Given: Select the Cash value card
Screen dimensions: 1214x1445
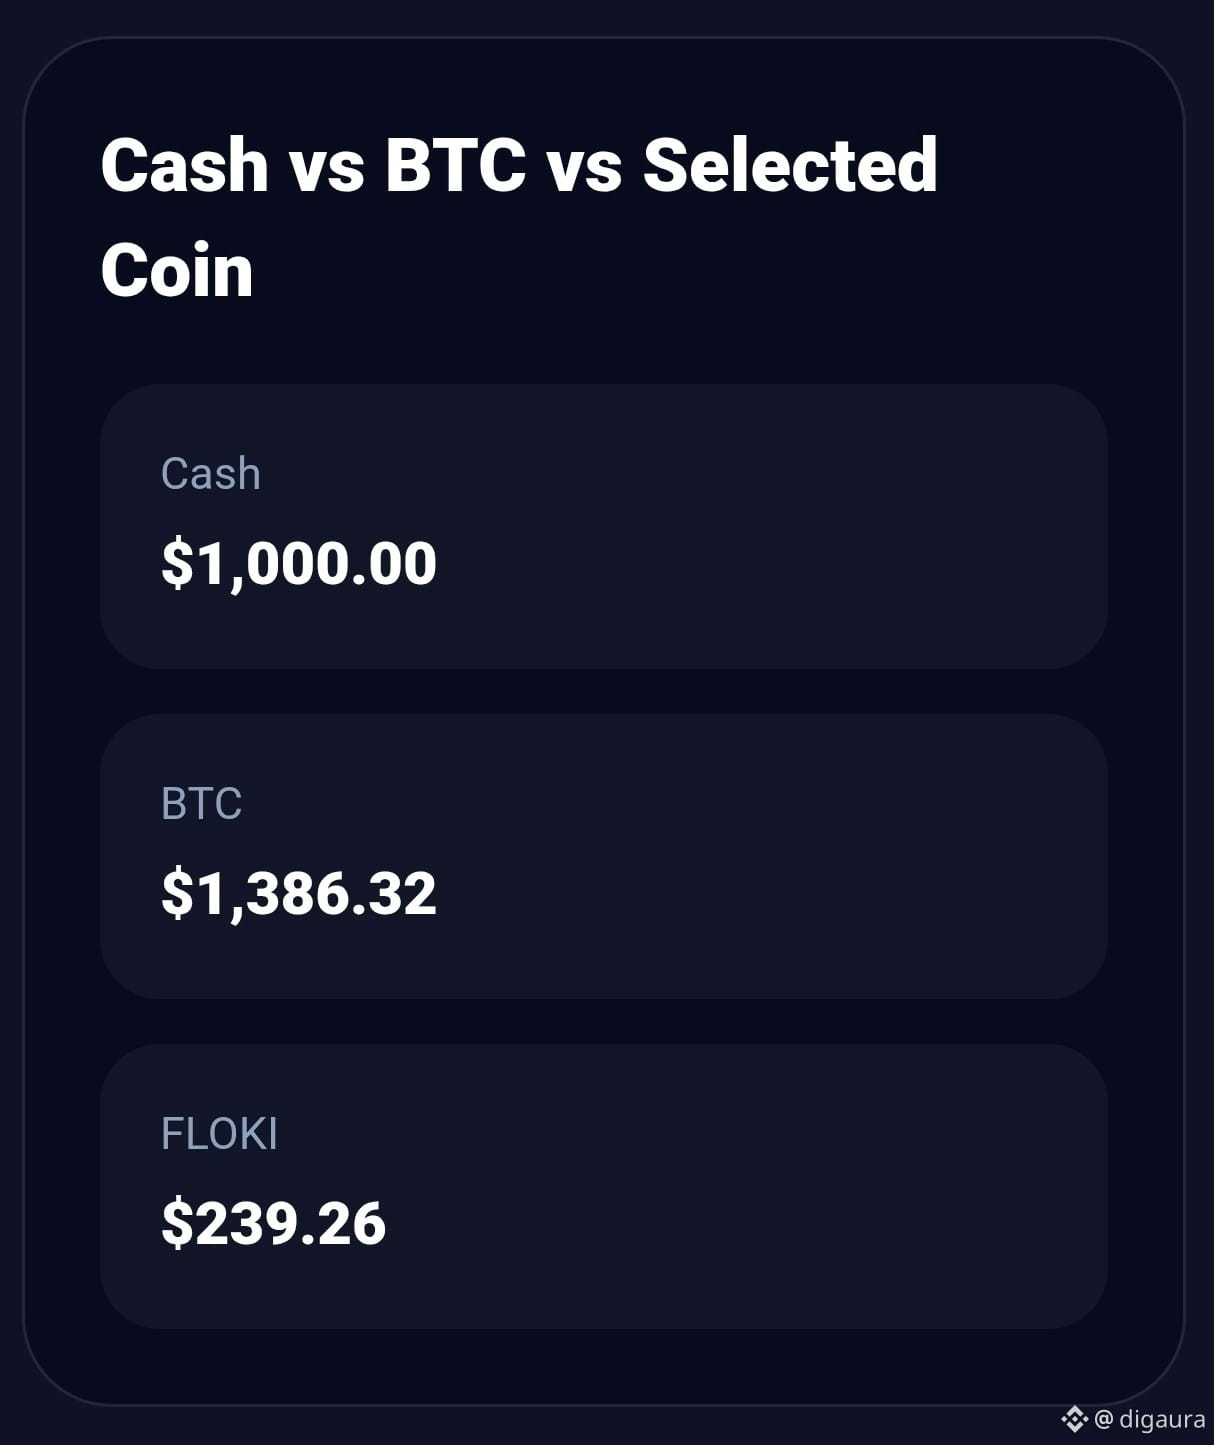Looking at the screenshot, I should tap(604, 526).
